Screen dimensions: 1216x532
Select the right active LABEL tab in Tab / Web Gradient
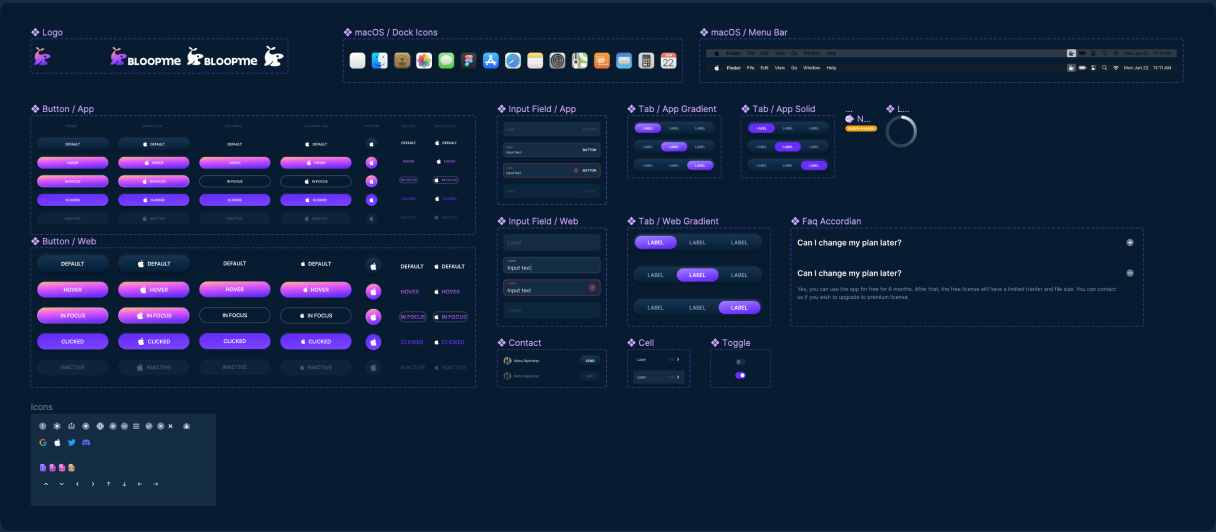coord(739,307)
